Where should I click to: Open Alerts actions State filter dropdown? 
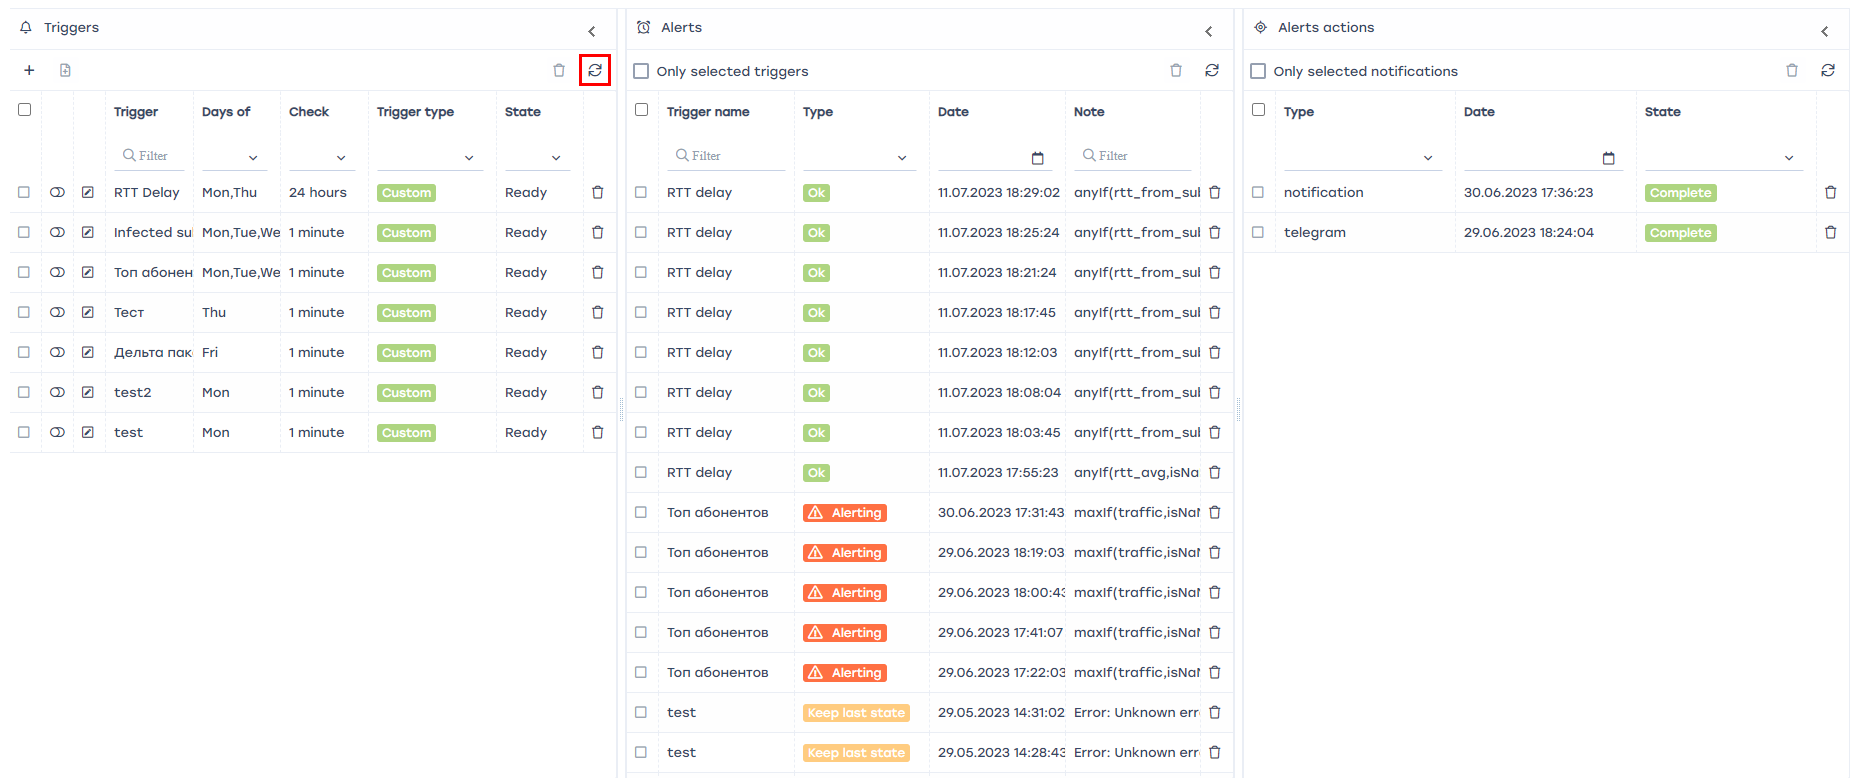coord(1788,158)
